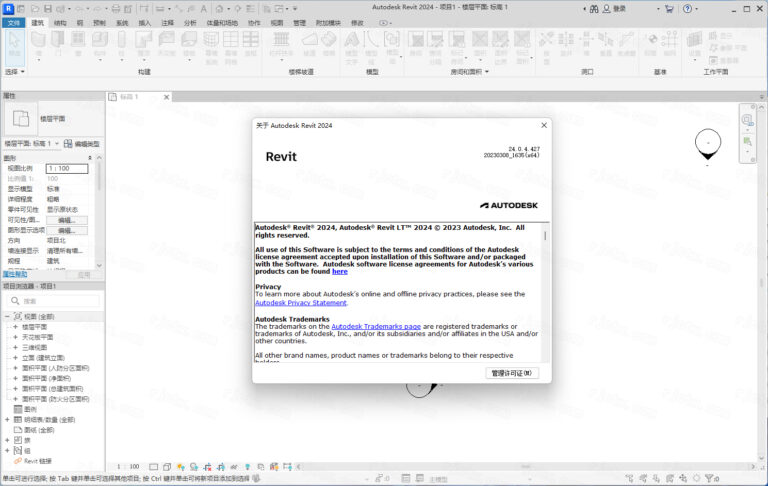Select the Level datum tool
Screen dimensions: 768x486
click(652, 43)
